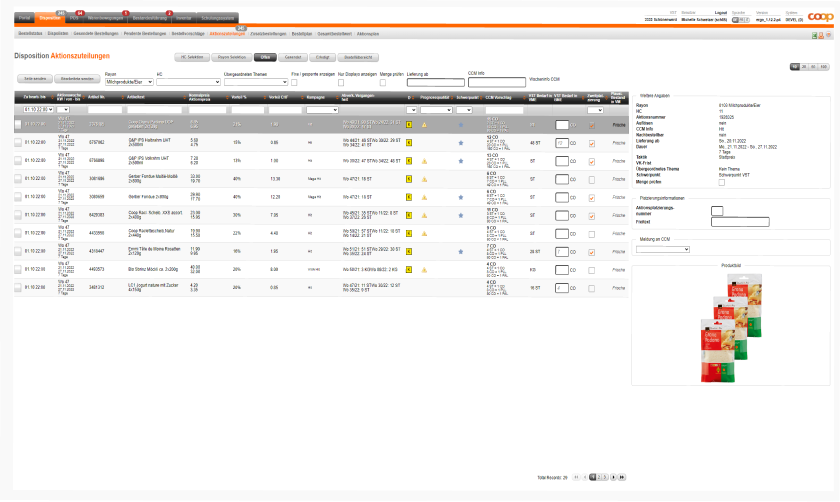Click the Rayon Selektion button

point(231,57)
